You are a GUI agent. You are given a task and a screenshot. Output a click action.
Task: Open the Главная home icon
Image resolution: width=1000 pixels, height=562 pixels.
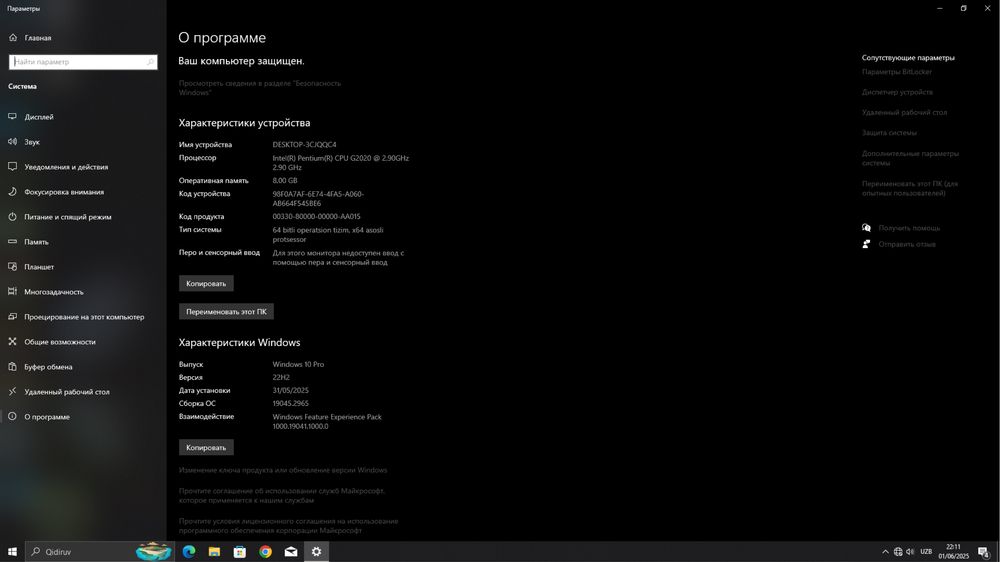(13, 38)
